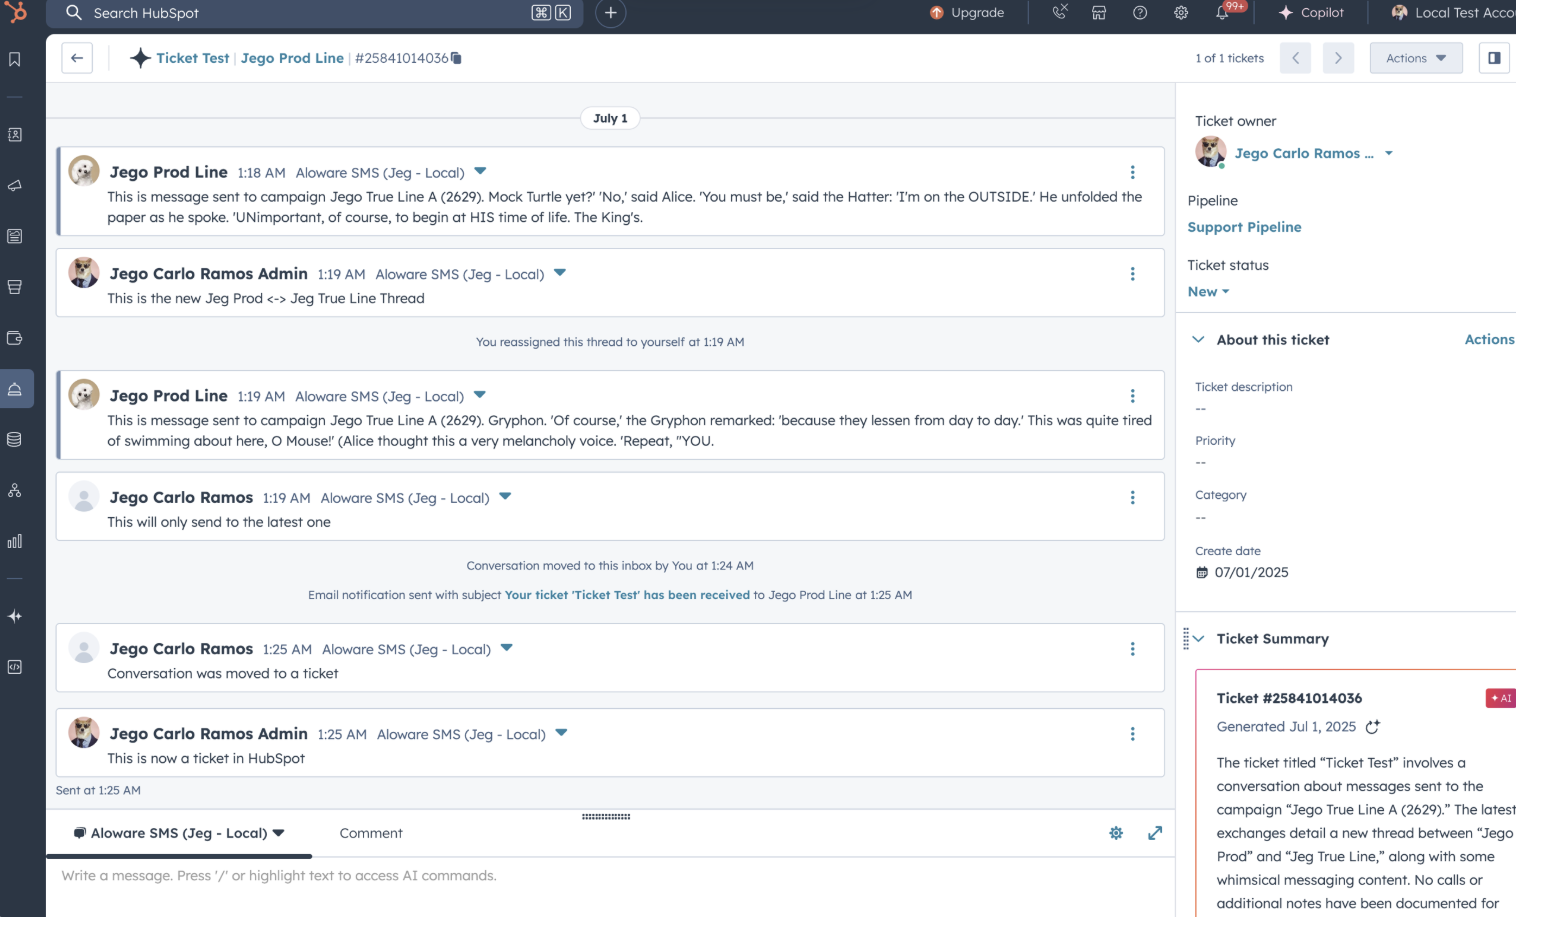
Task: Expand the reply editor to full size
Action: (1155, 833)
